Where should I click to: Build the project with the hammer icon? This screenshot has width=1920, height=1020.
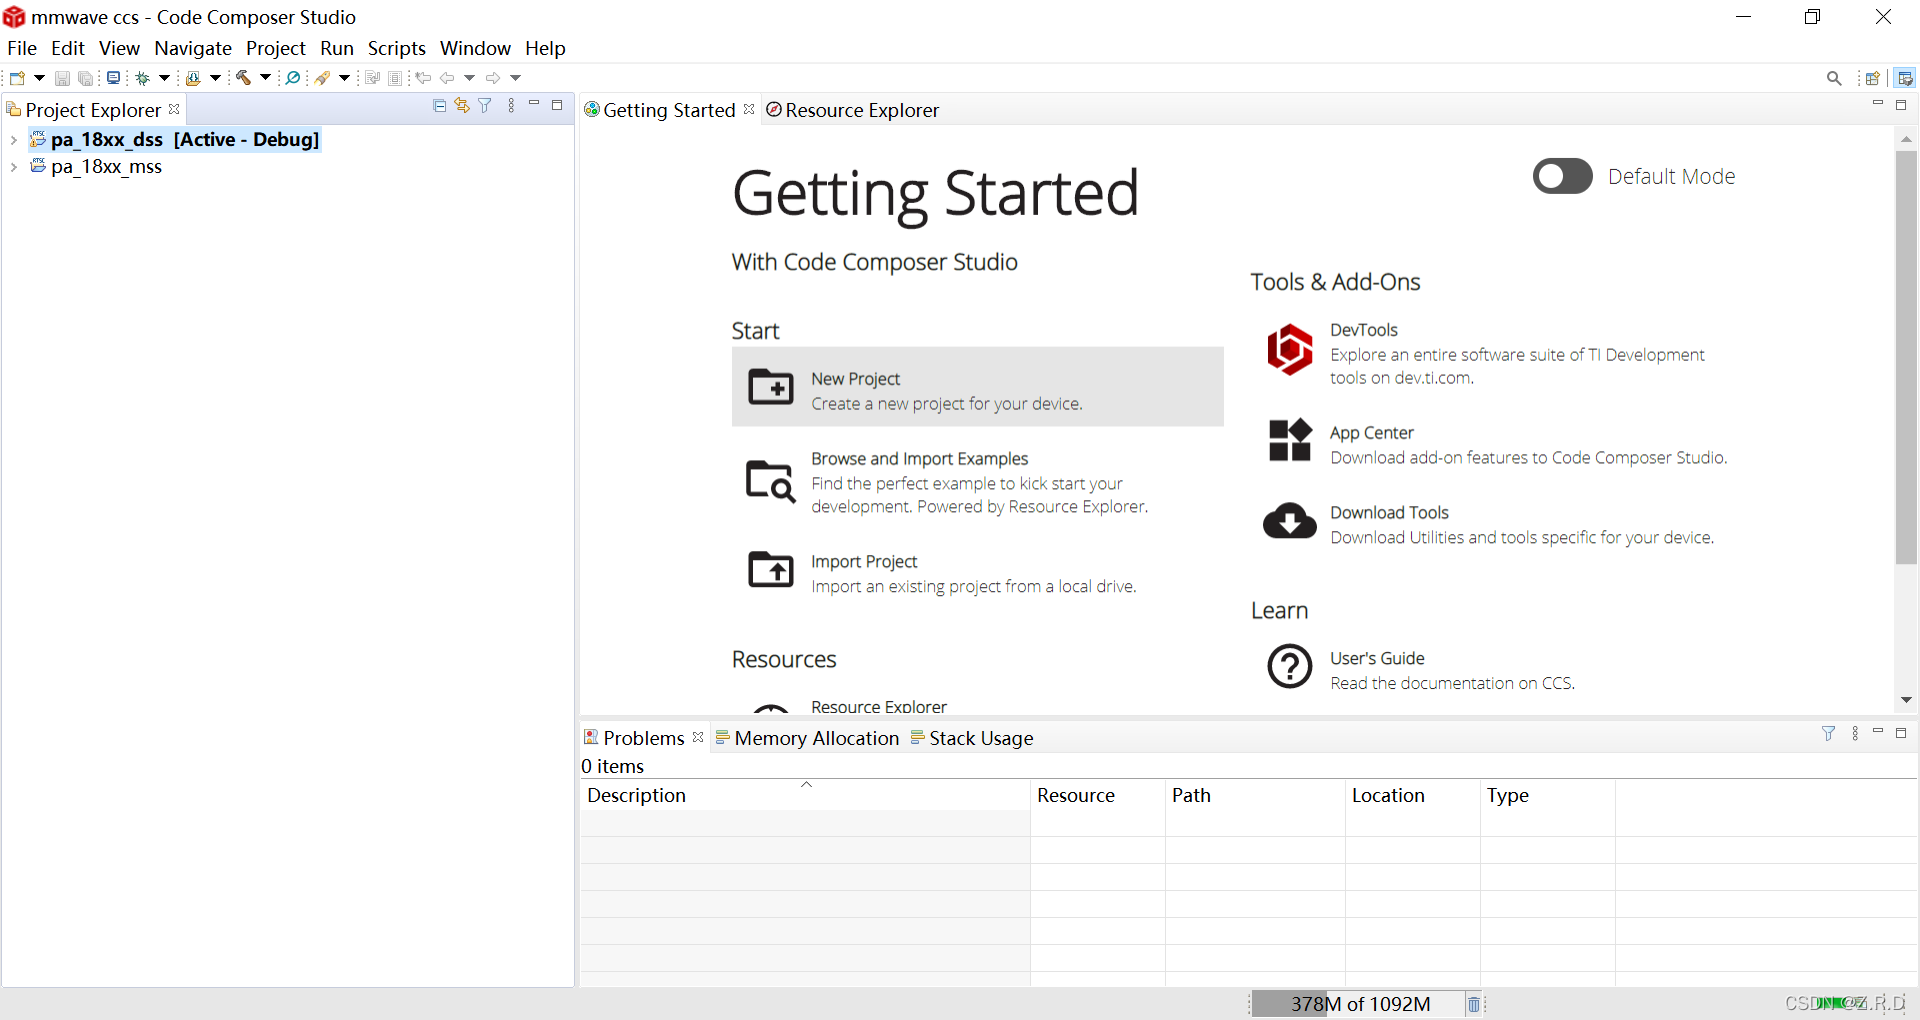243,78
